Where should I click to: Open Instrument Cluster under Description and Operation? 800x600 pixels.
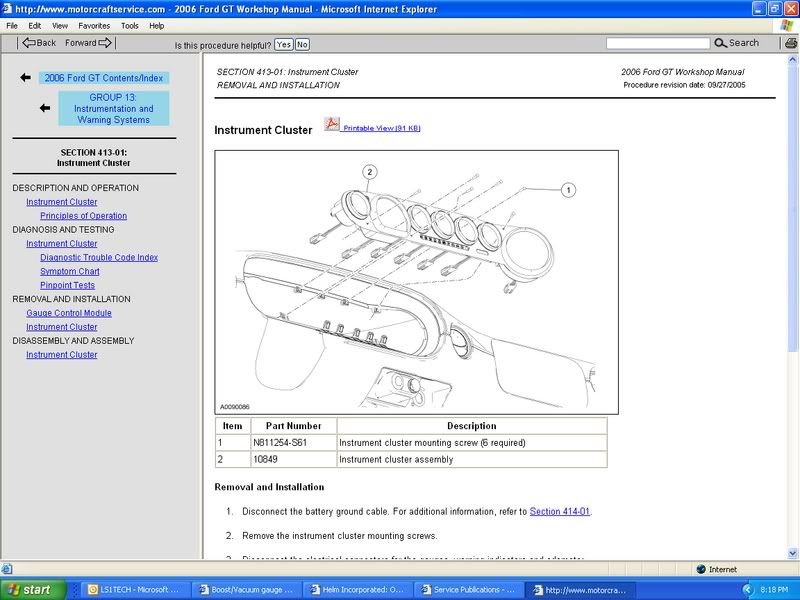click(x=62, y=202)
